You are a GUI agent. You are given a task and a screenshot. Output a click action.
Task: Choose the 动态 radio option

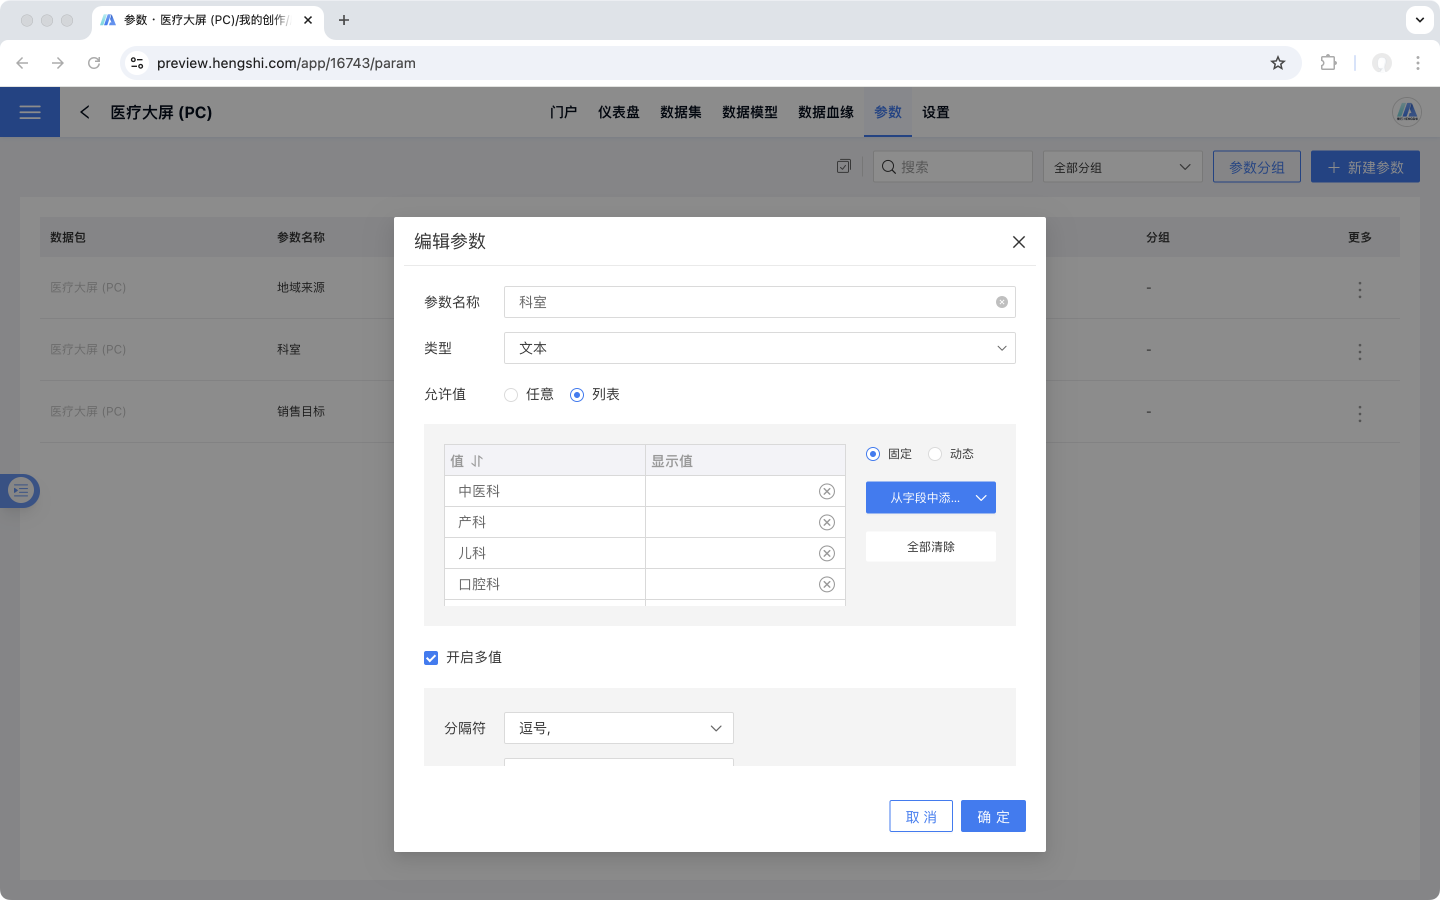point(935,454)
